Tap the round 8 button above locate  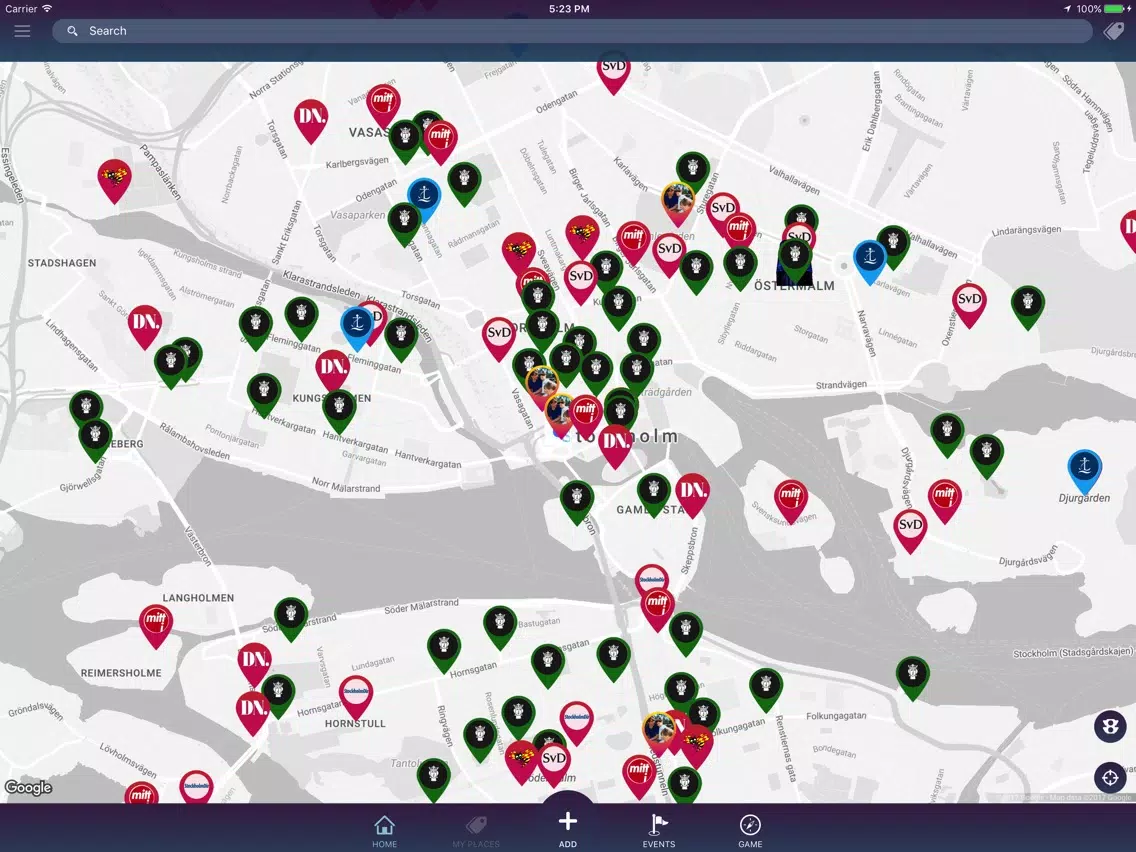click(x=1110, y=727)
